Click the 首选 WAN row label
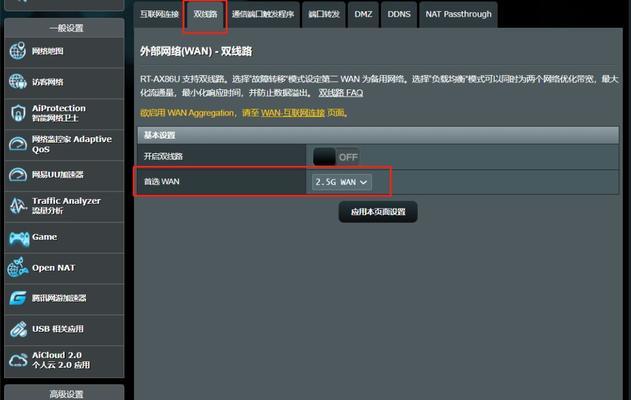Viewport: 631px width, 400px height. (162, 182)
